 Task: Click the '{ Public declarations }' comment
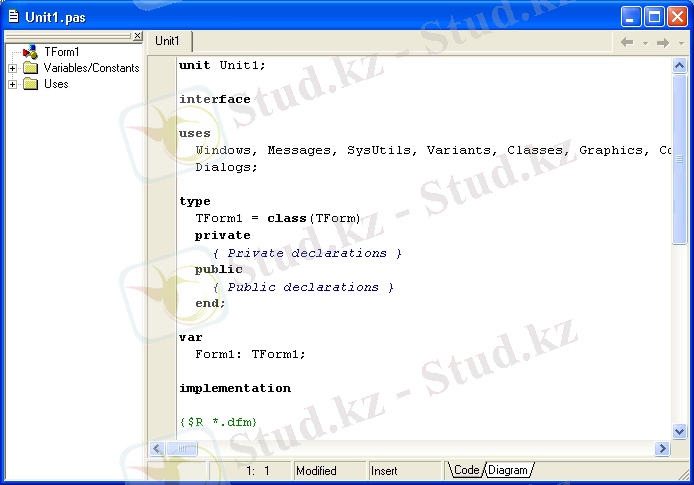303,287
